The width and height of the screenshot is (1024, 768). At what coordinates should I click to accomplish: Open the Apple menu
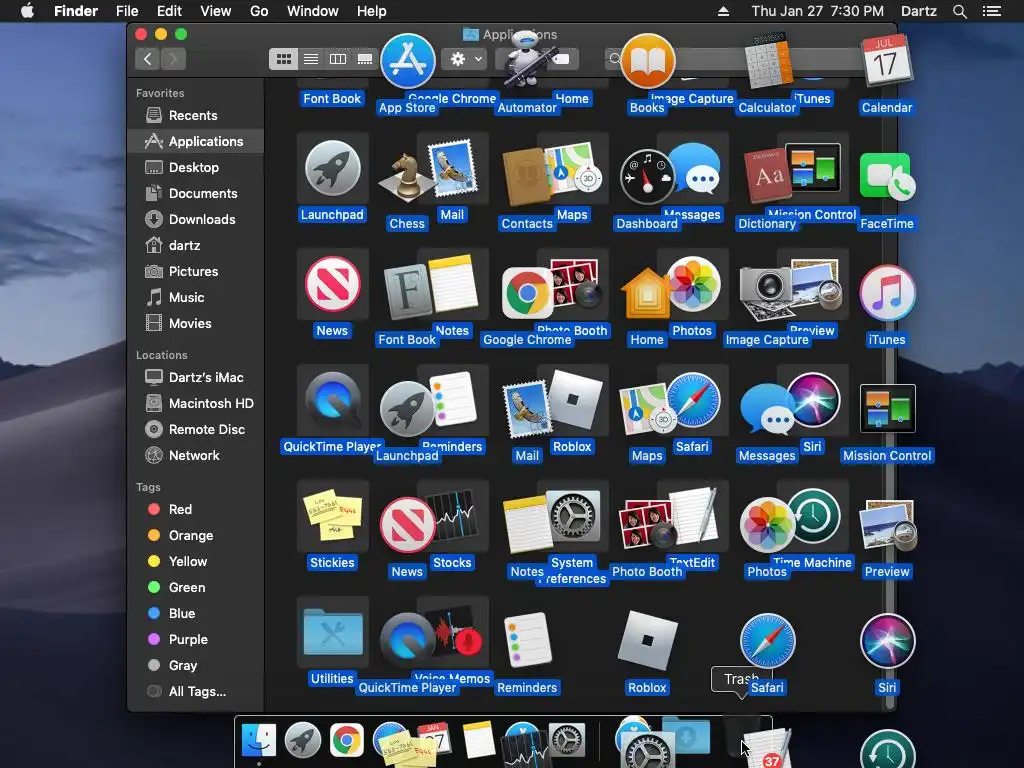(x=27, y=11)
